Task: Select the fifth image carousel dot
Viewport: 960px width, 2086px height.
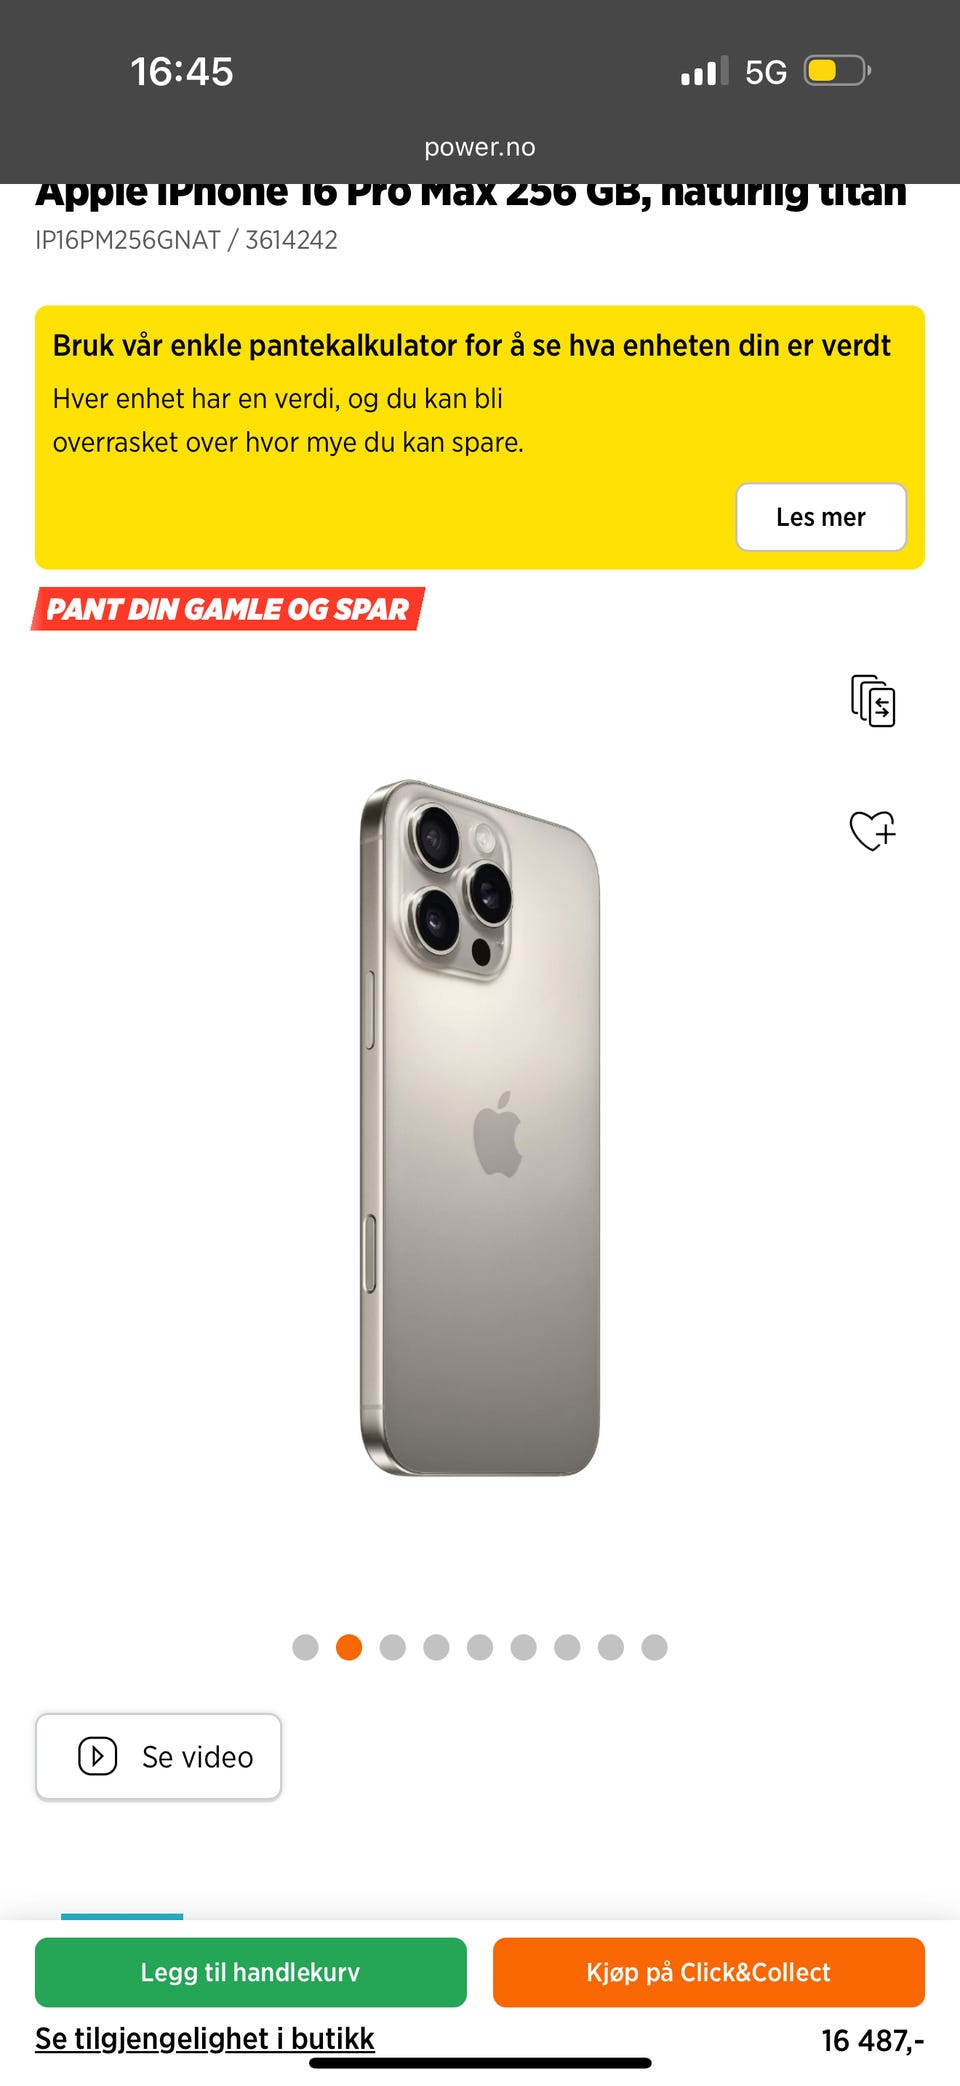Action: coord(480,1647)
